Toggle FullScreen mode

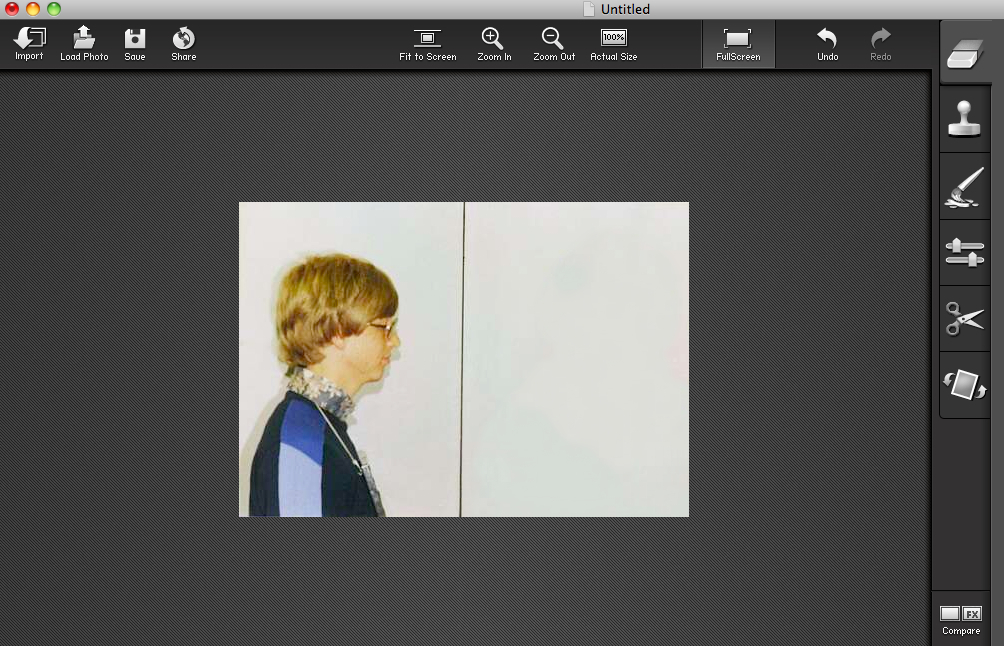(738, 44)
